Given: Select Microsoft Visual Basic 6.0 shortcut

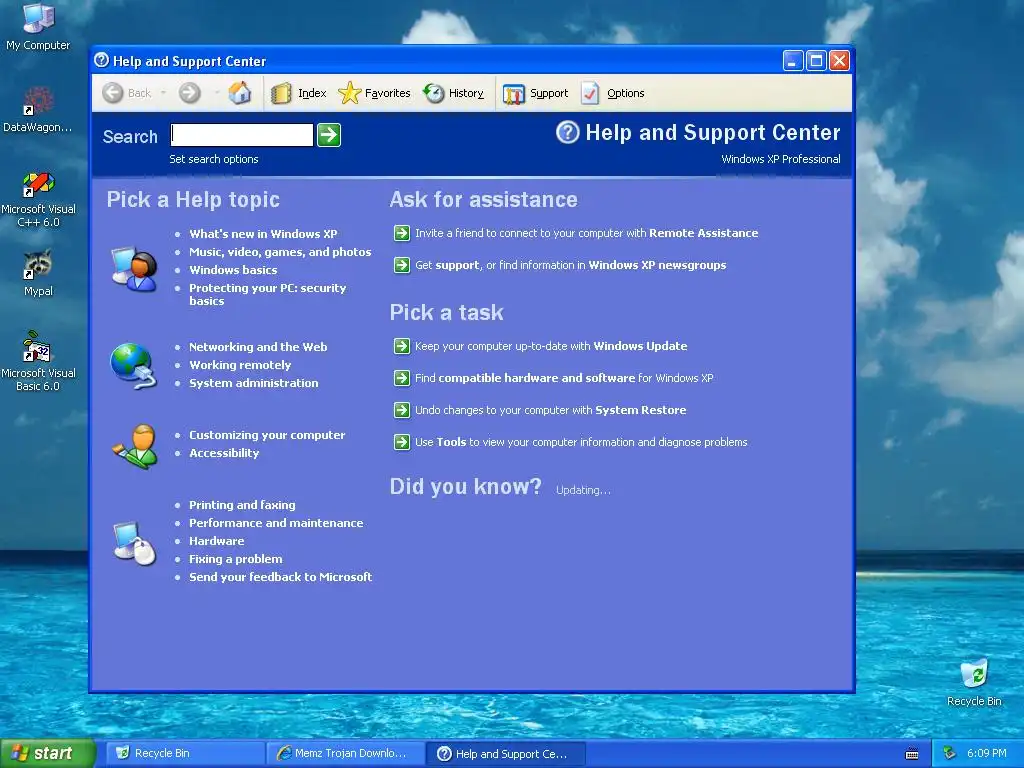Looking at the screenshot, I should pyautogui.click(x=38, y=362).
